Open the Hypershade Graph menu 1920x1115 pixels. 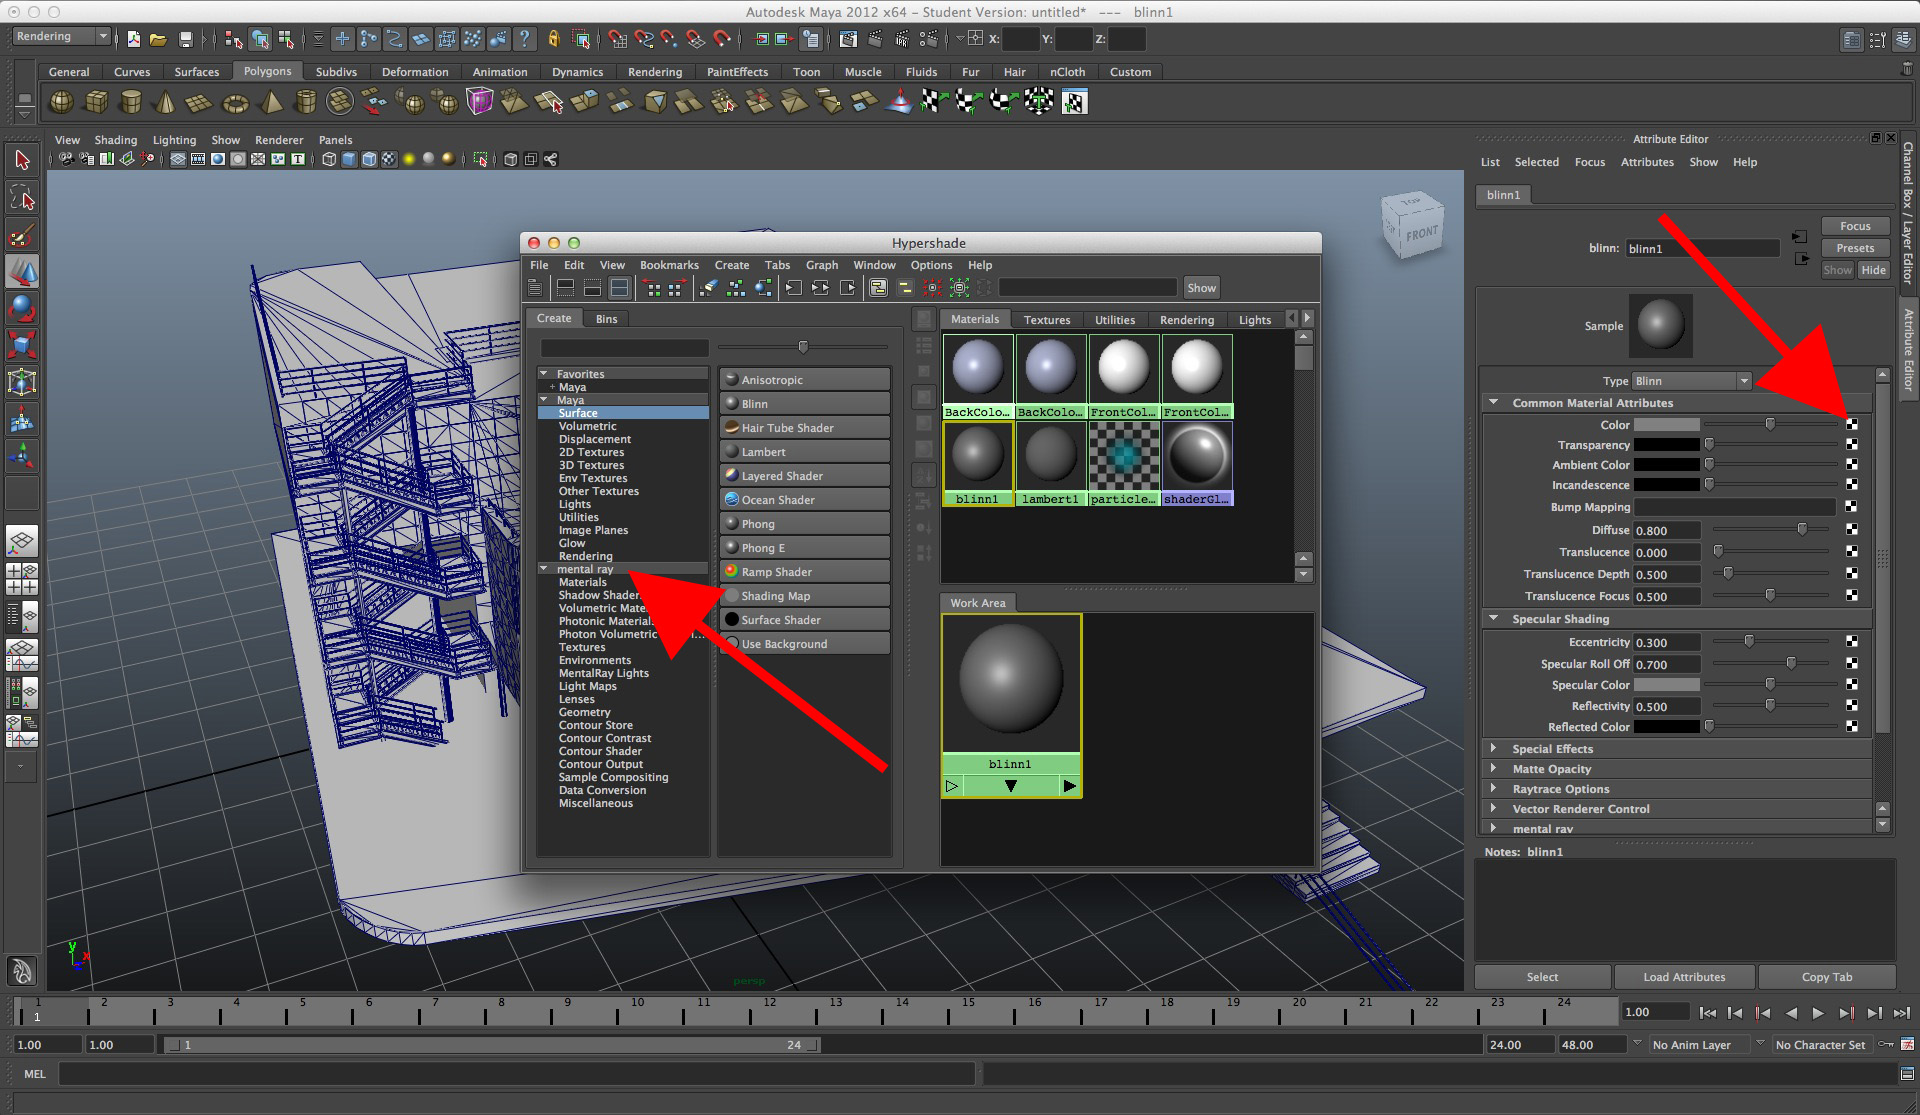pos(822,265)
